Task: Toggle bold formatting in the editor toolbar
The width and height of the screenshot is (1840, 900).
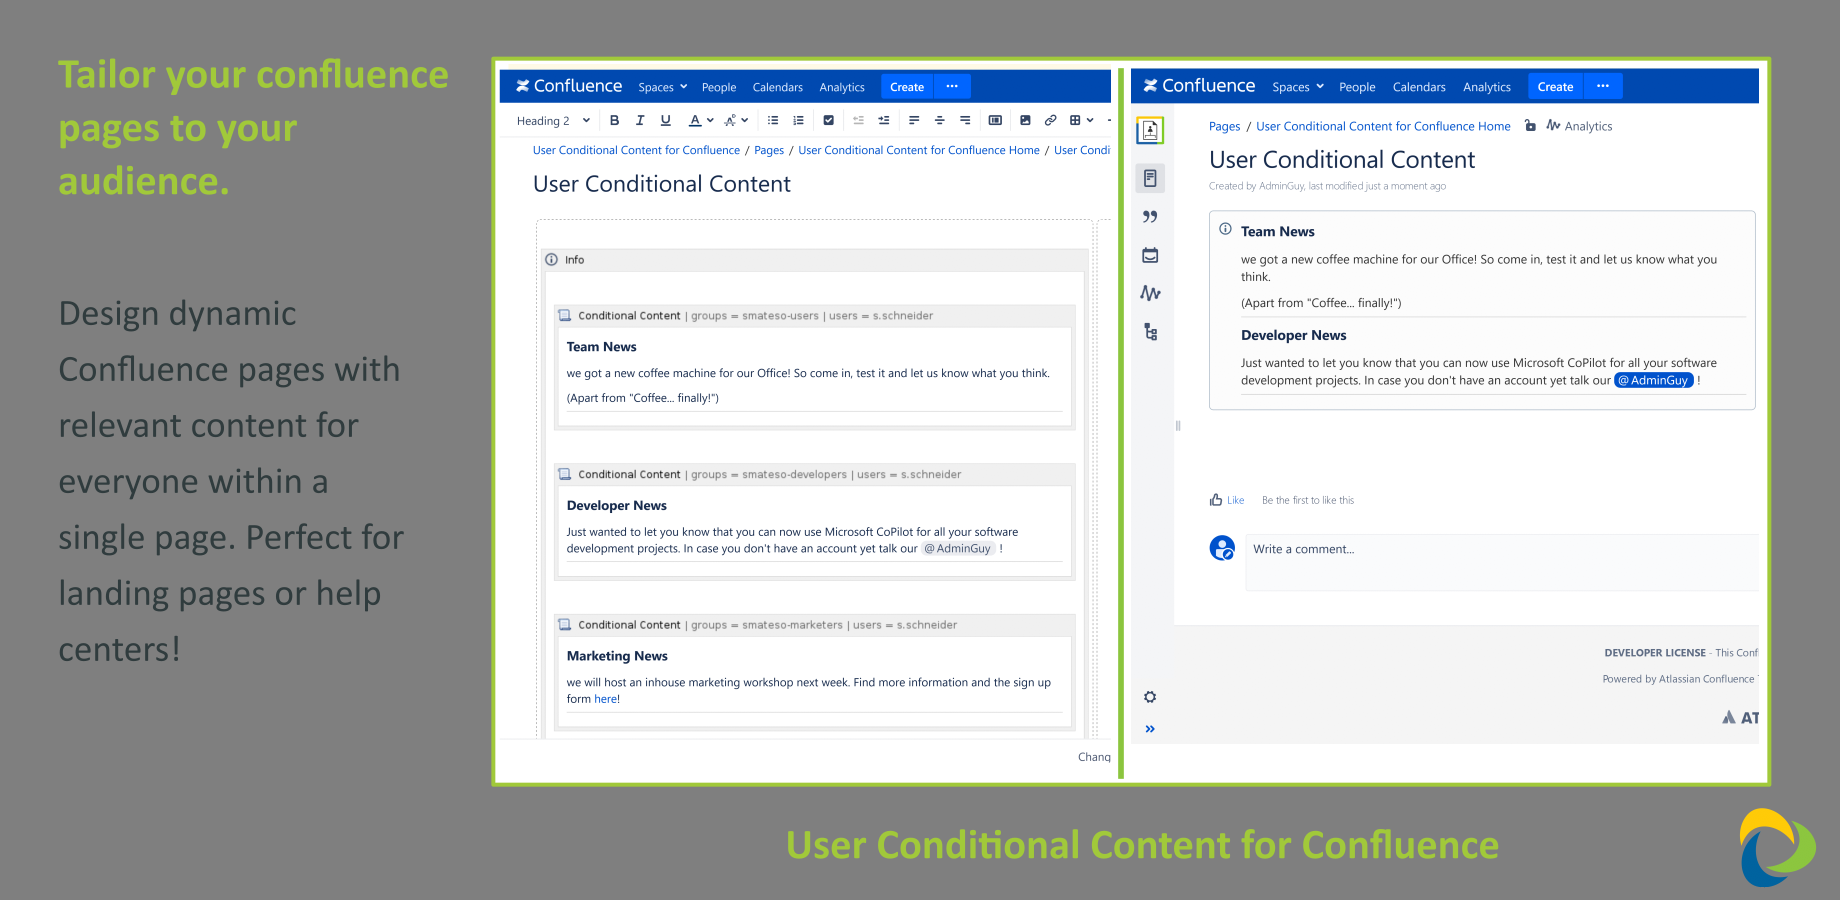Action: (x=614, y=120)
